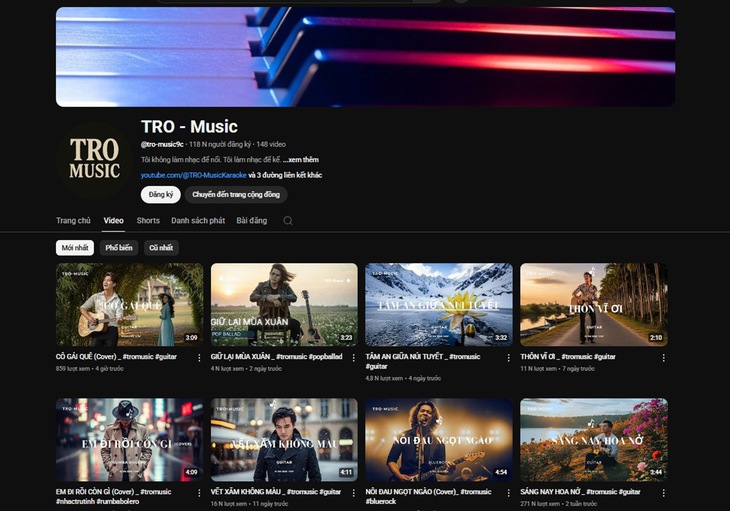This screenshot has height=511, width=730.
Task: Open options menu for VẾT XĂM KHÔNG MÀU video
Action: [x=353, y=493]
